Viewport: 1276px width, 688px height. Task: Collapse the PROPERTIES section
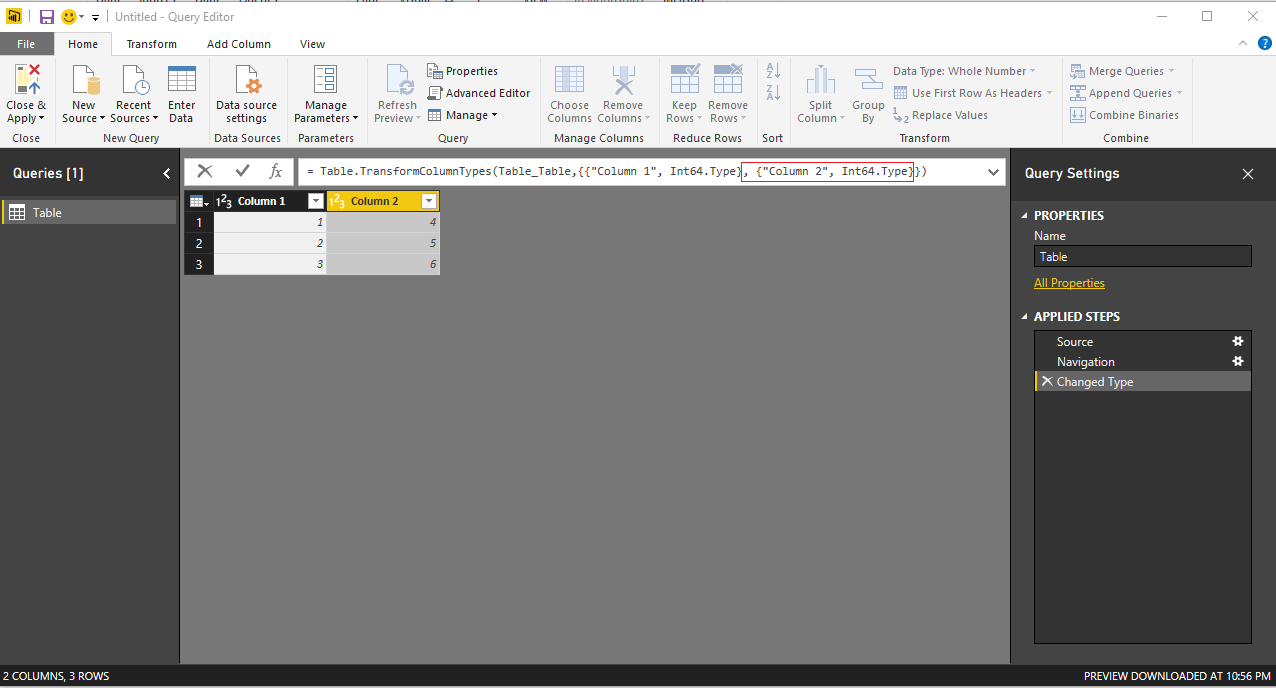1024,215
